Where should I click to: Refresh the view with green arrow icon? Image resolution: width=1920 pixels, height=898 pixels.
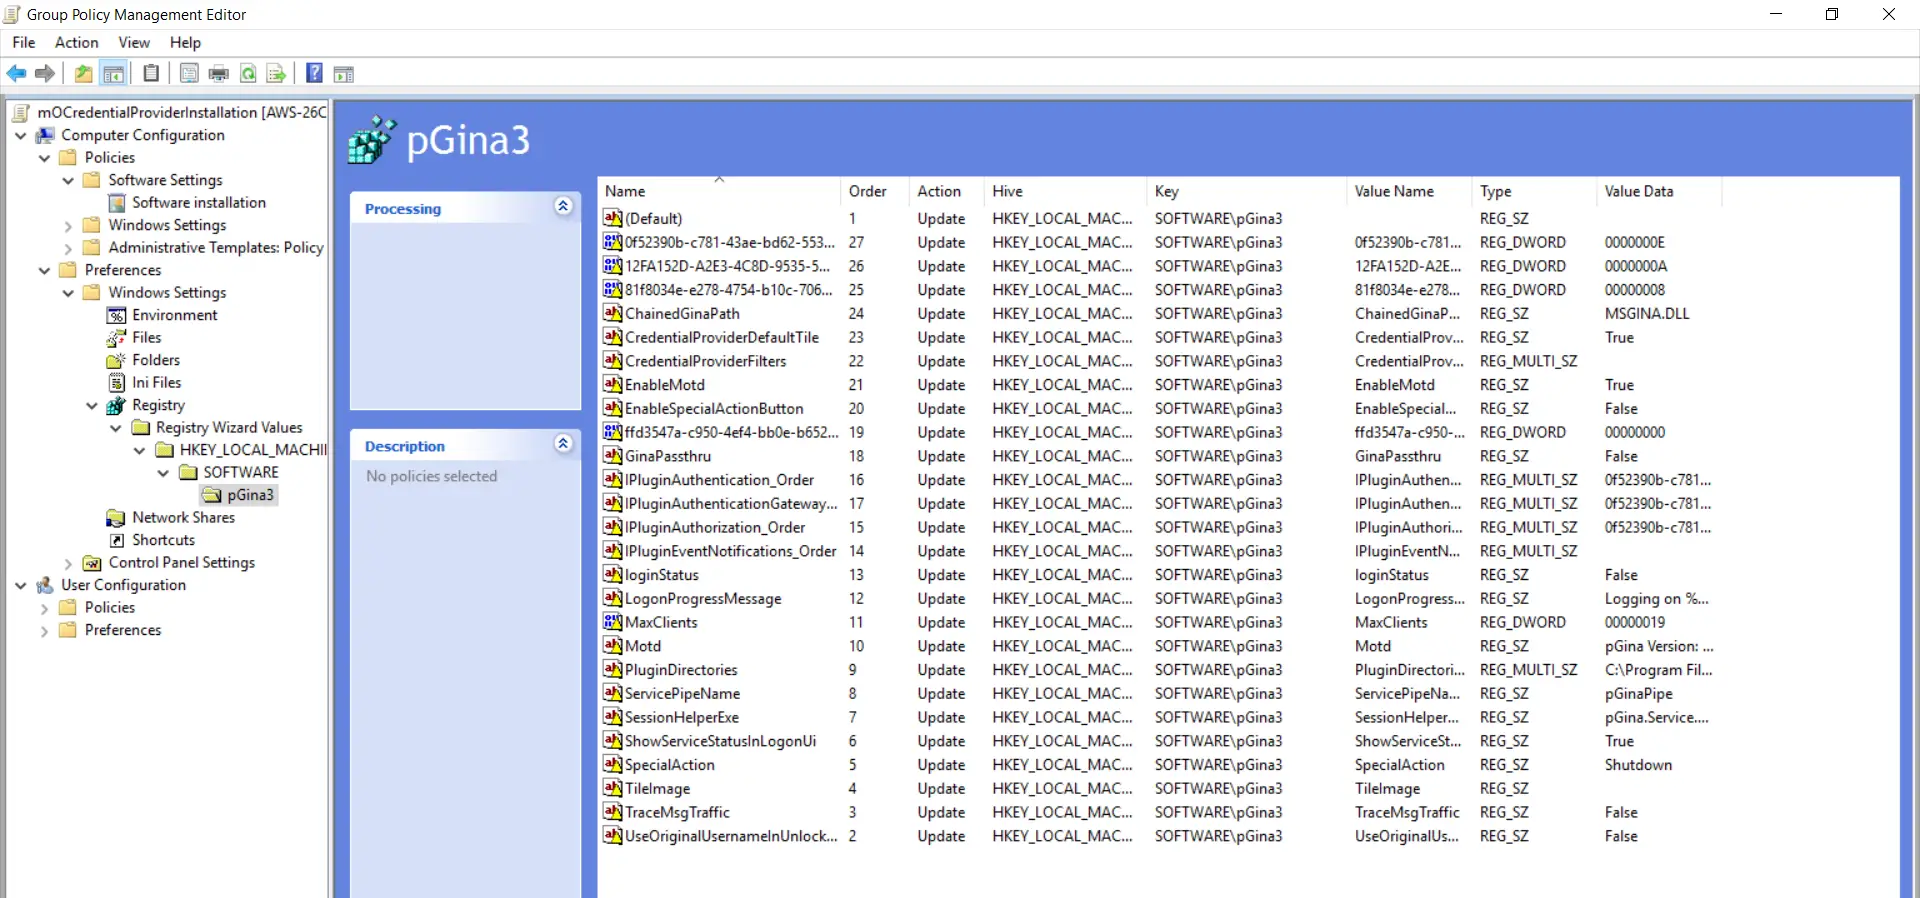tap(248, 73)
